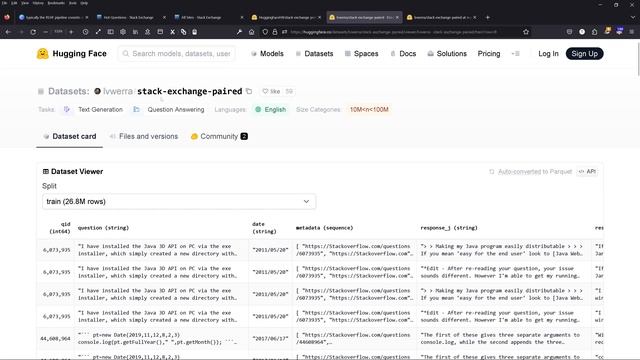Open the View menu
Screen dimensions: 640x360
coord(25,3)
